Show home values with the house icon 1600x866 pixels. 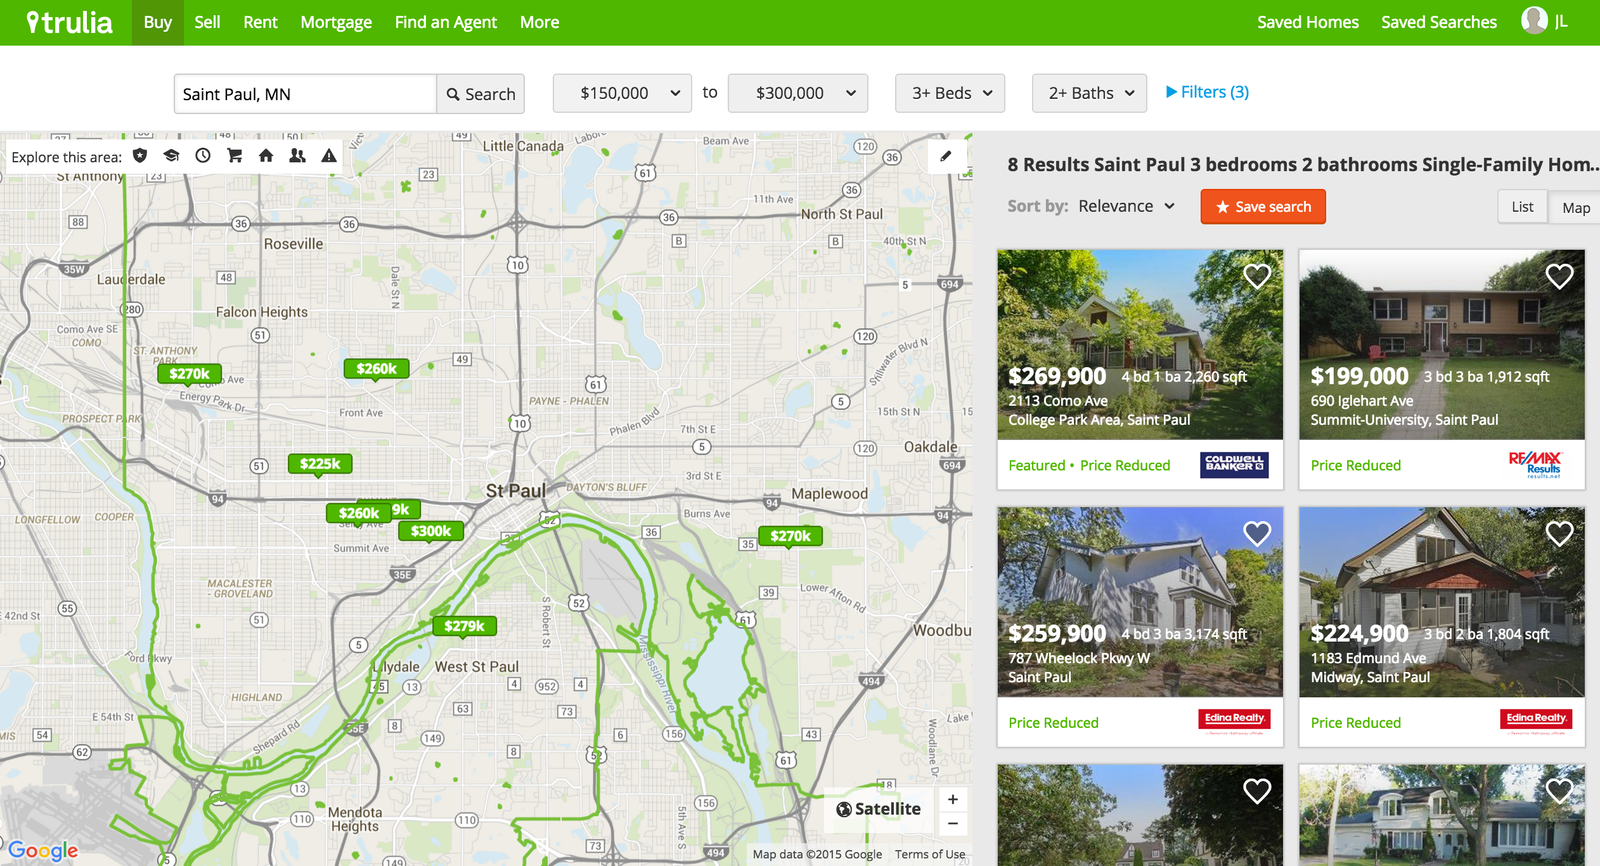point(266,156)
